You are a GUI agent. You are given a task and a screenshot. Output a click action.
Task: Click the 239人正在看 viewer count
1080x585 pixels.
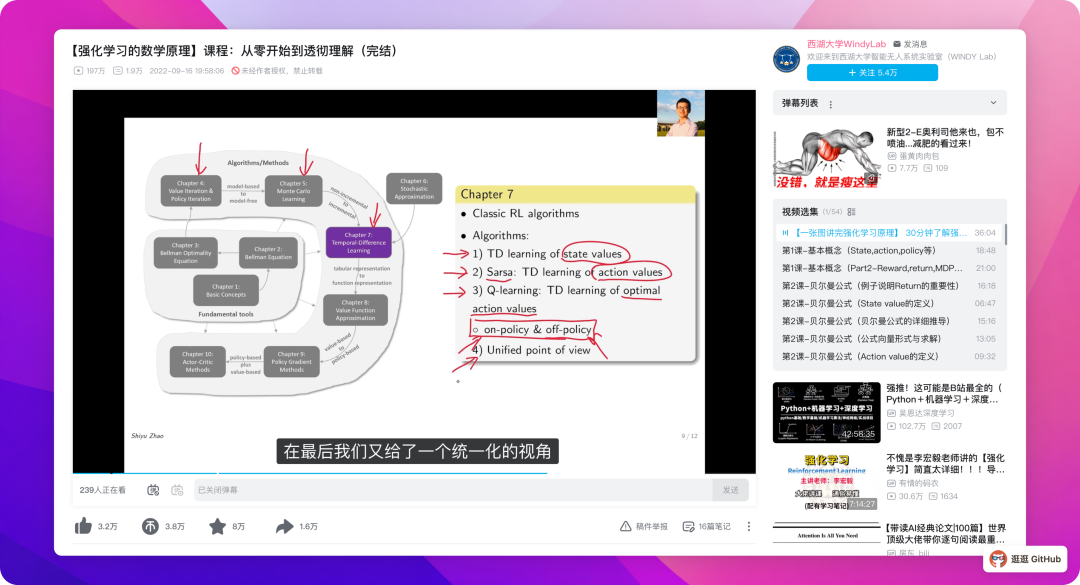point(103,490)
